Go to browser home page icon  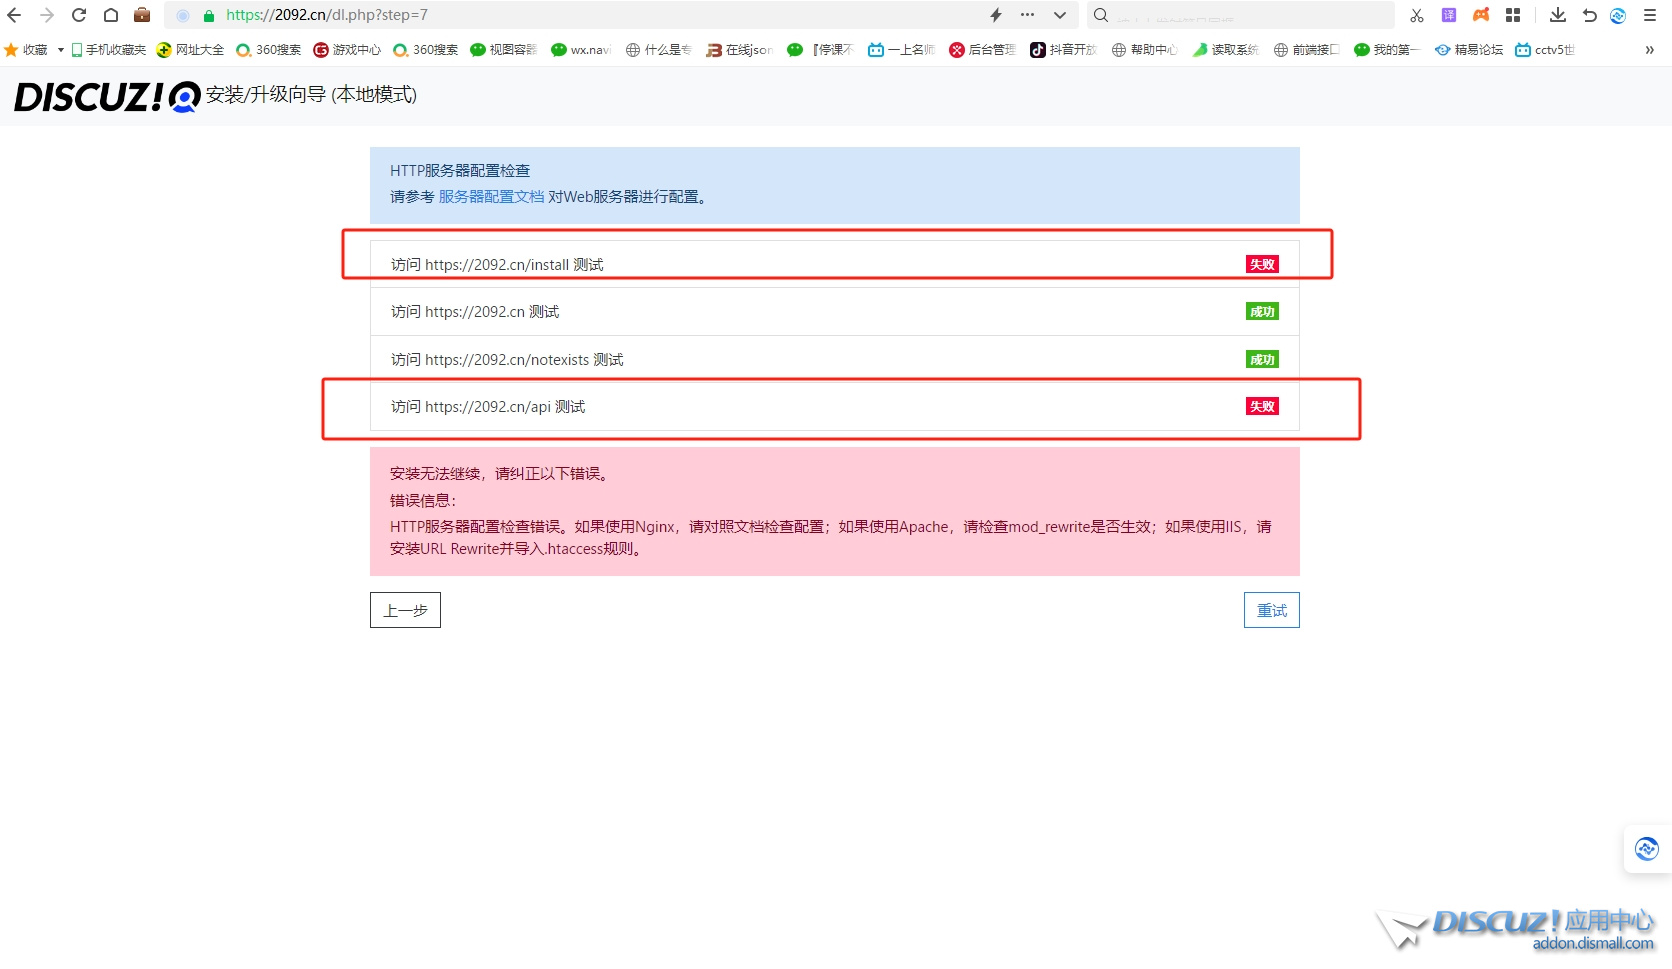click(x=111, y=15)
